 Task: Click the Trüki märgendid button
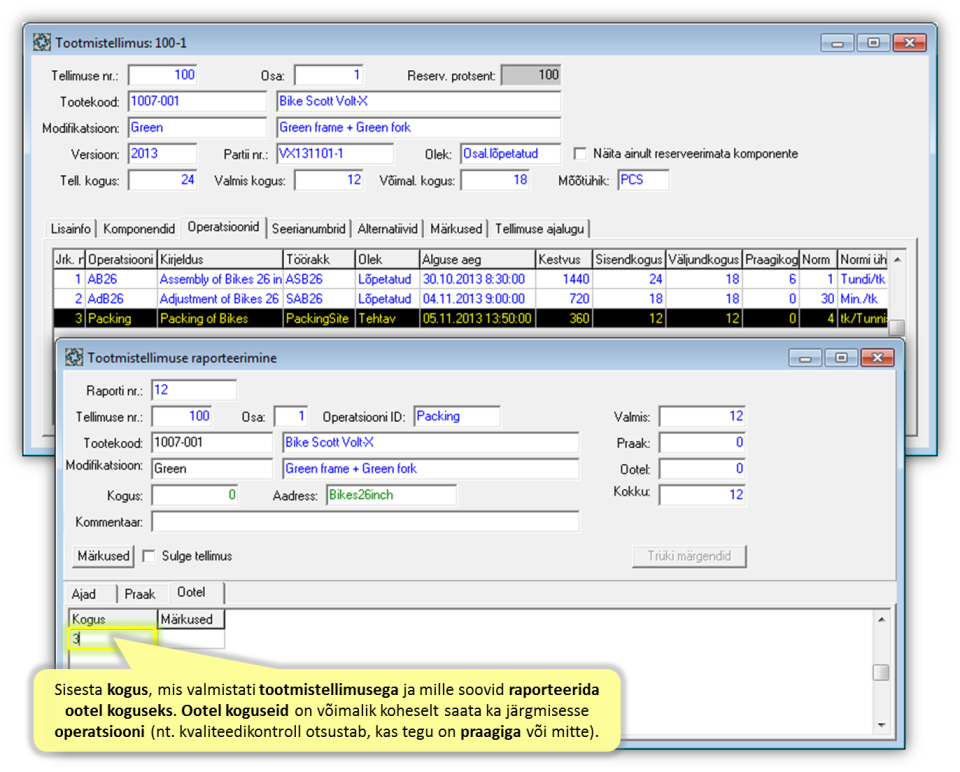pyautogui.click(x=689, y=556)
